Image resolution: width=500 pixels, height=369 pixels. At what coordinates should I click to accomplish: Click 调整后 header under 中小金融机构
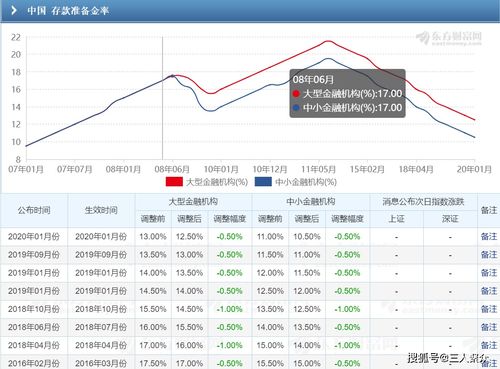point(307,219)
